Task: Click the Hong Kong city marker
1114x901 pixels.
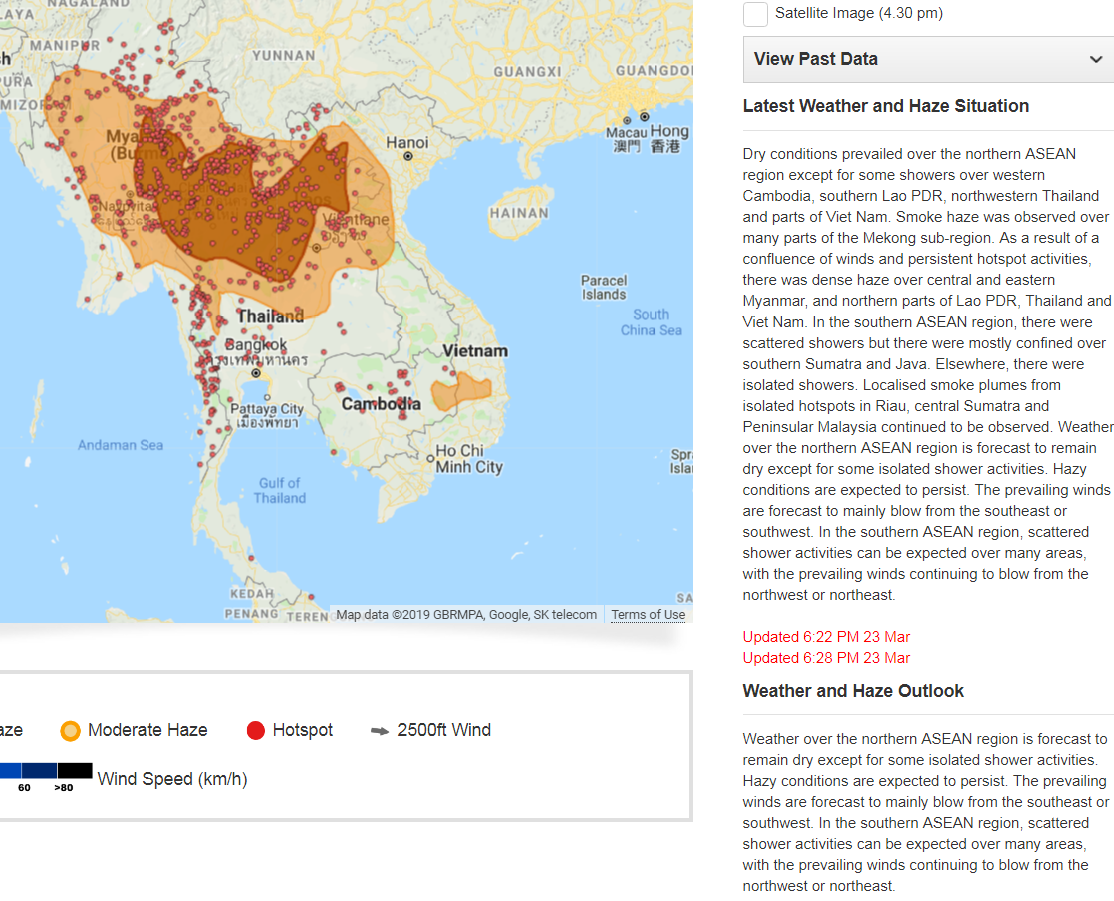Action: click(645, 117)
